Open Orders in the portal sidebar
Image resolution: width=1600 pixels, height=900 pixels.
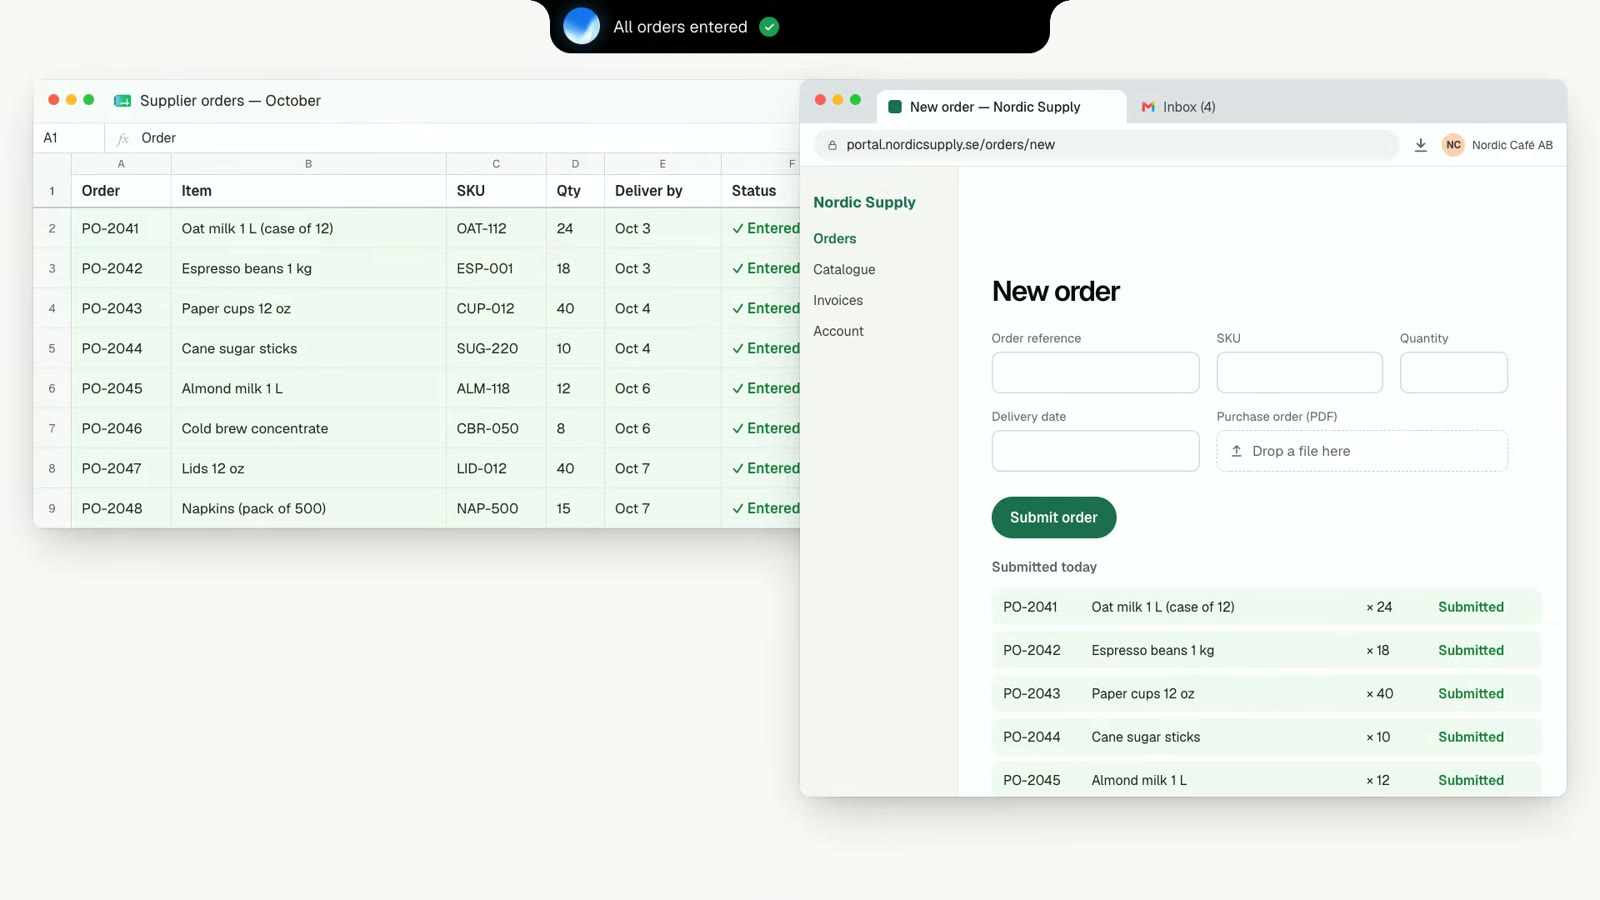coord(835,239)
